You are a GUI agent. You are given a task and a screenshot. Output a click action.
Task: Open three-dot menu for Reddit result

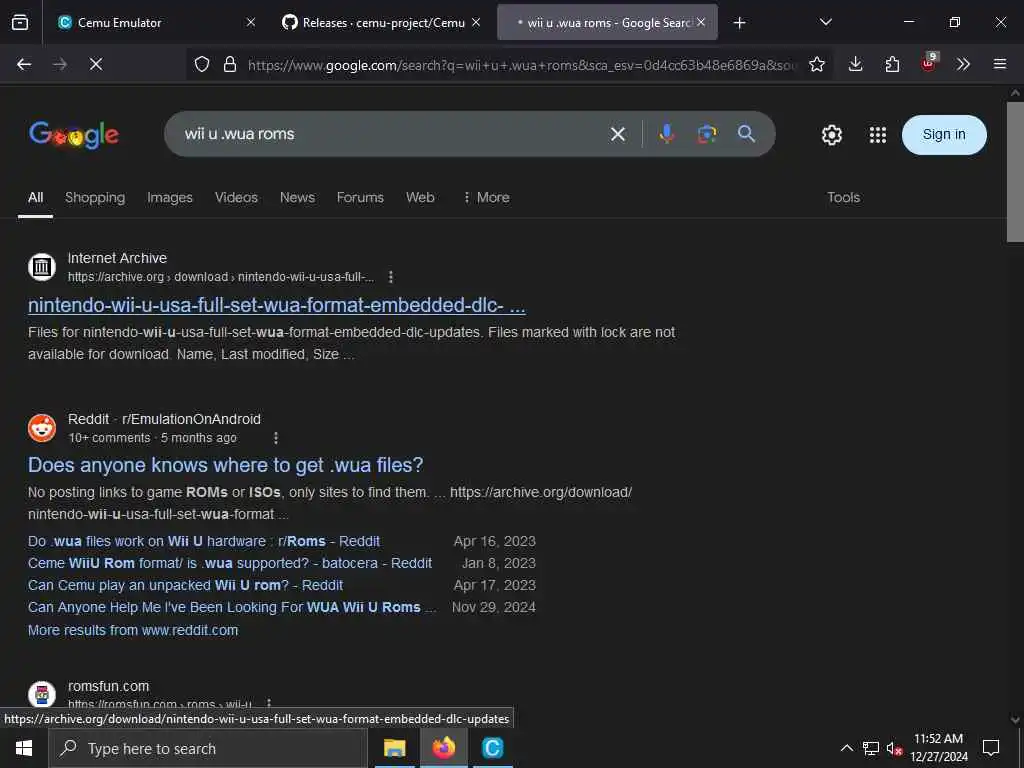[x=276, y=438]
